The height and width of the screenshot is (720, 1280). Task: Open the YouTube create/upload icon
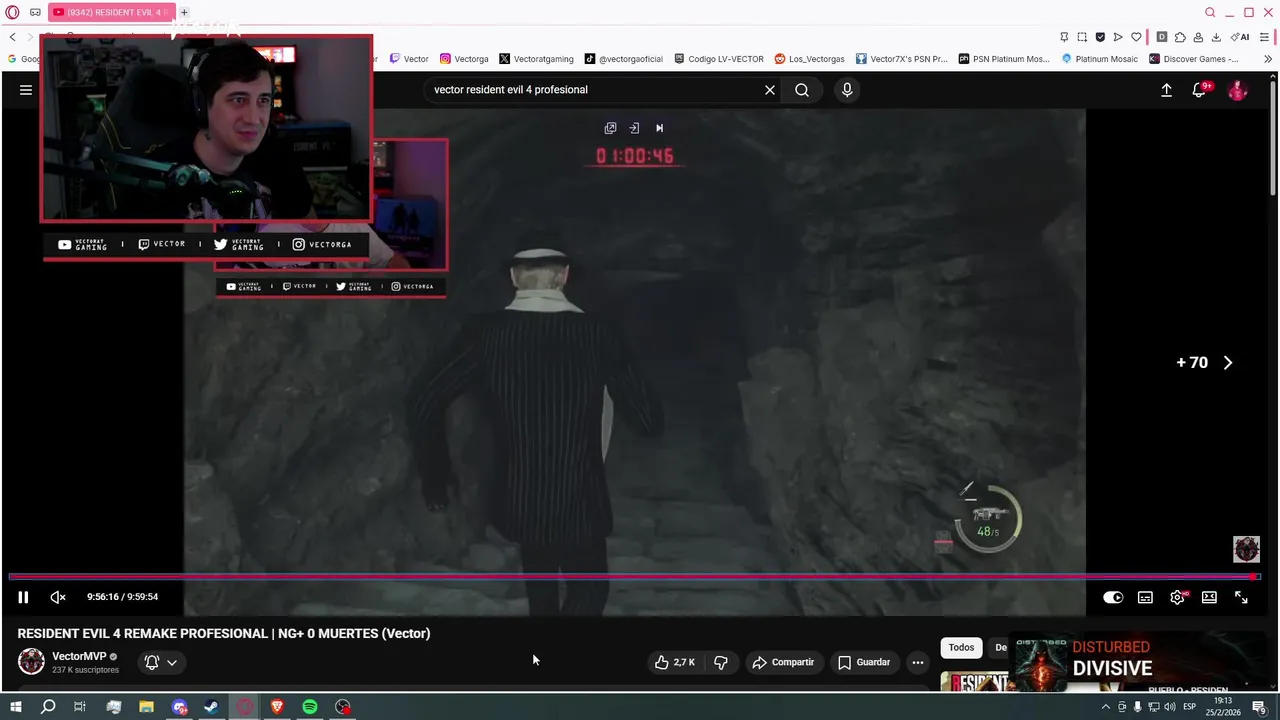coord(1166,90)
